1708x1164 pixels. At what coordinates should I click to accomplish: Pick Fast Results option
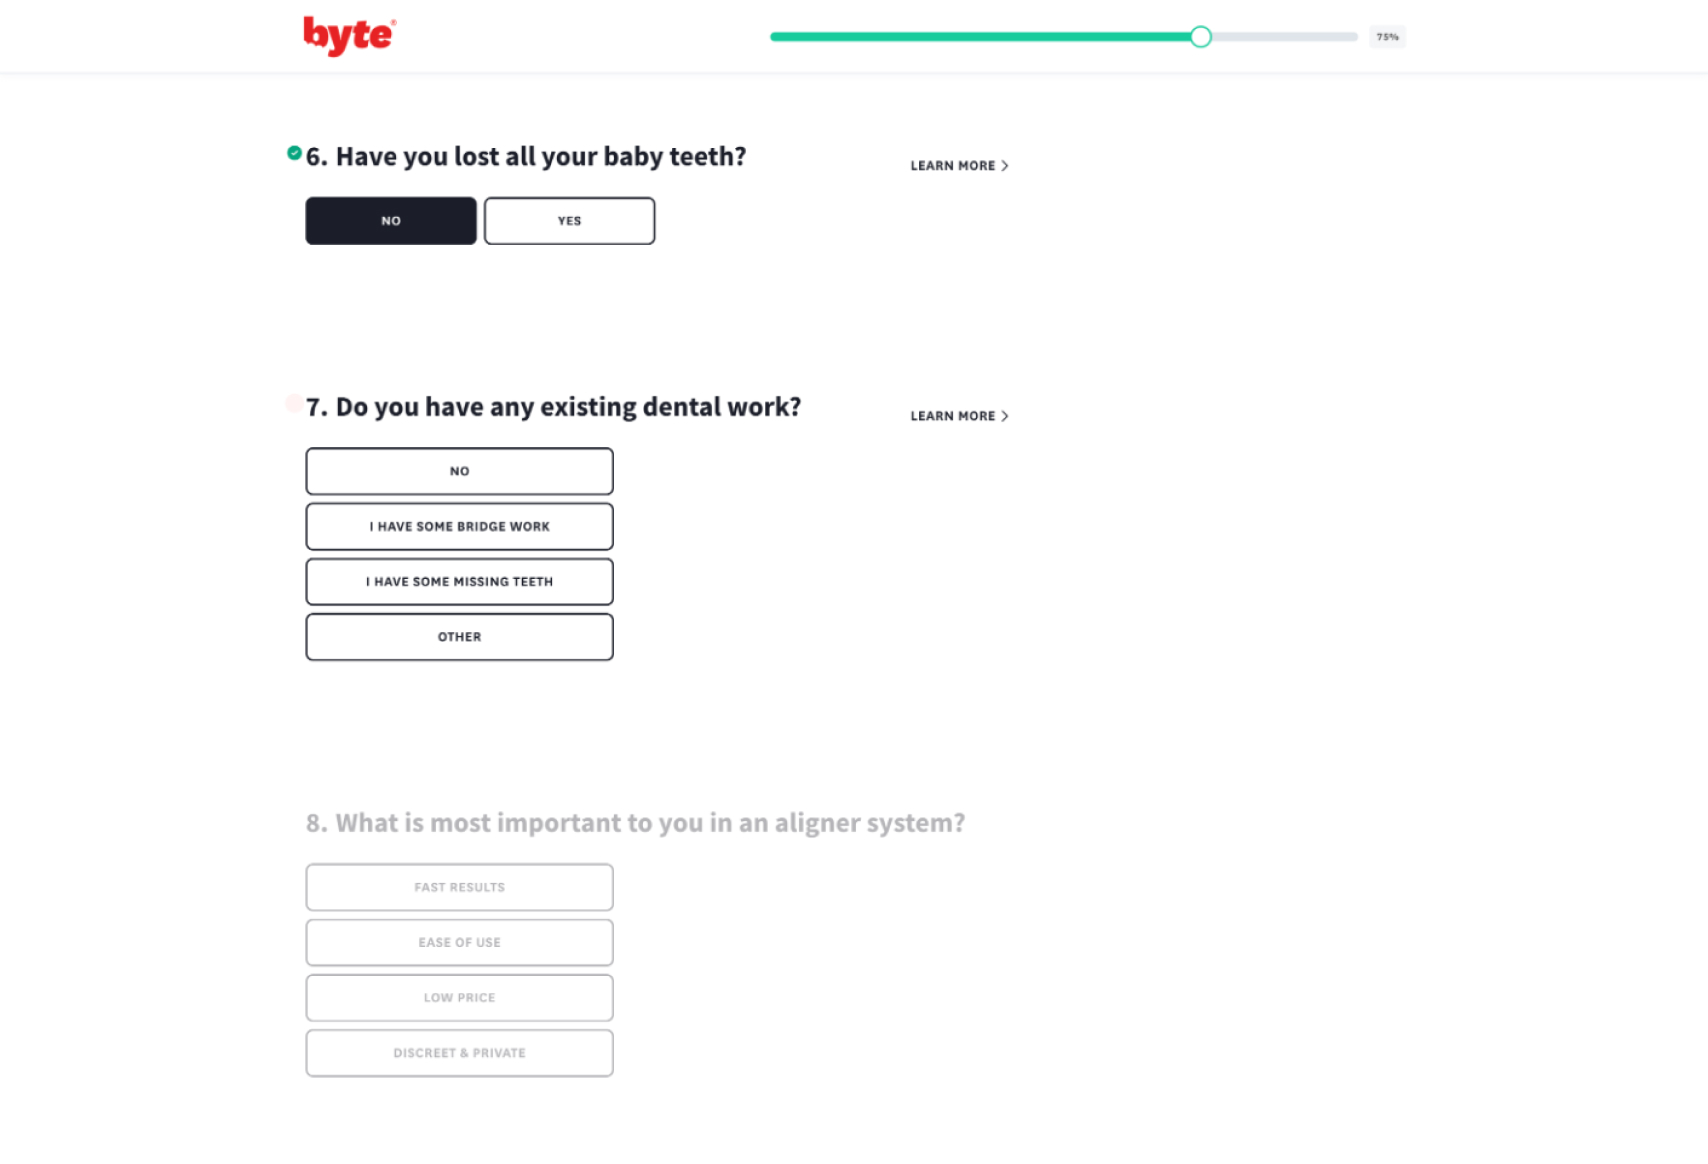pyautogui.click(x=460, y=888)
